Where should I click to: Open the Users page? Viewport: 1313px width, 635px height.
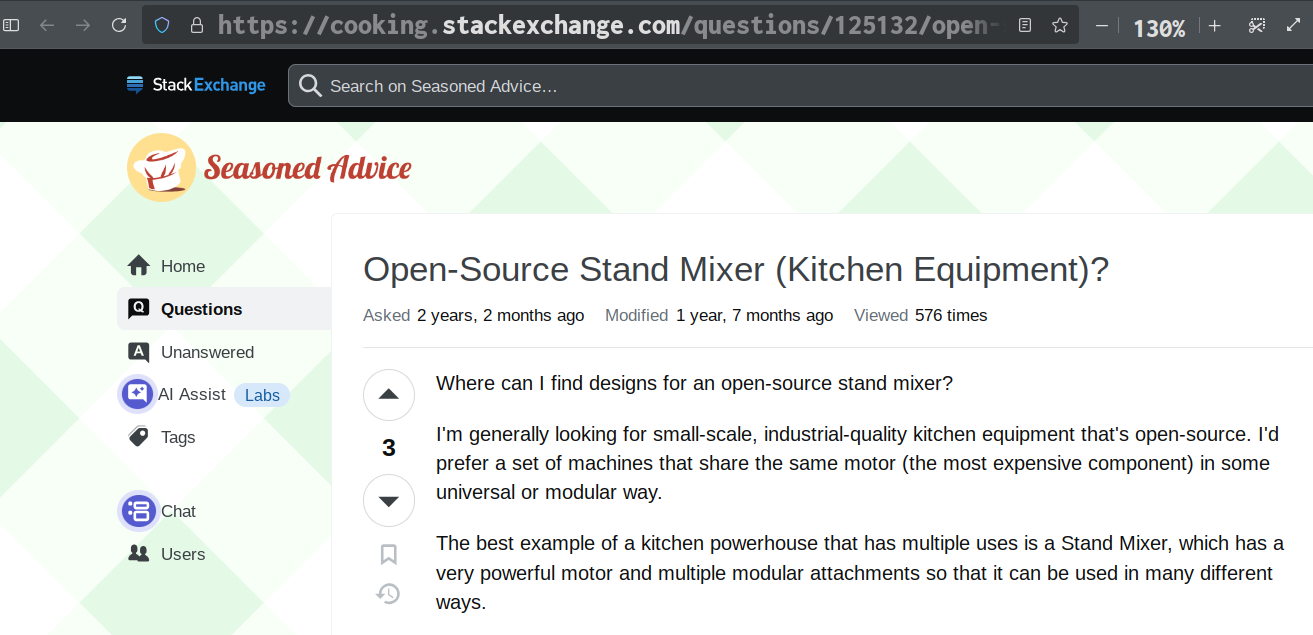pyautogui.click(x=183, y=554)
